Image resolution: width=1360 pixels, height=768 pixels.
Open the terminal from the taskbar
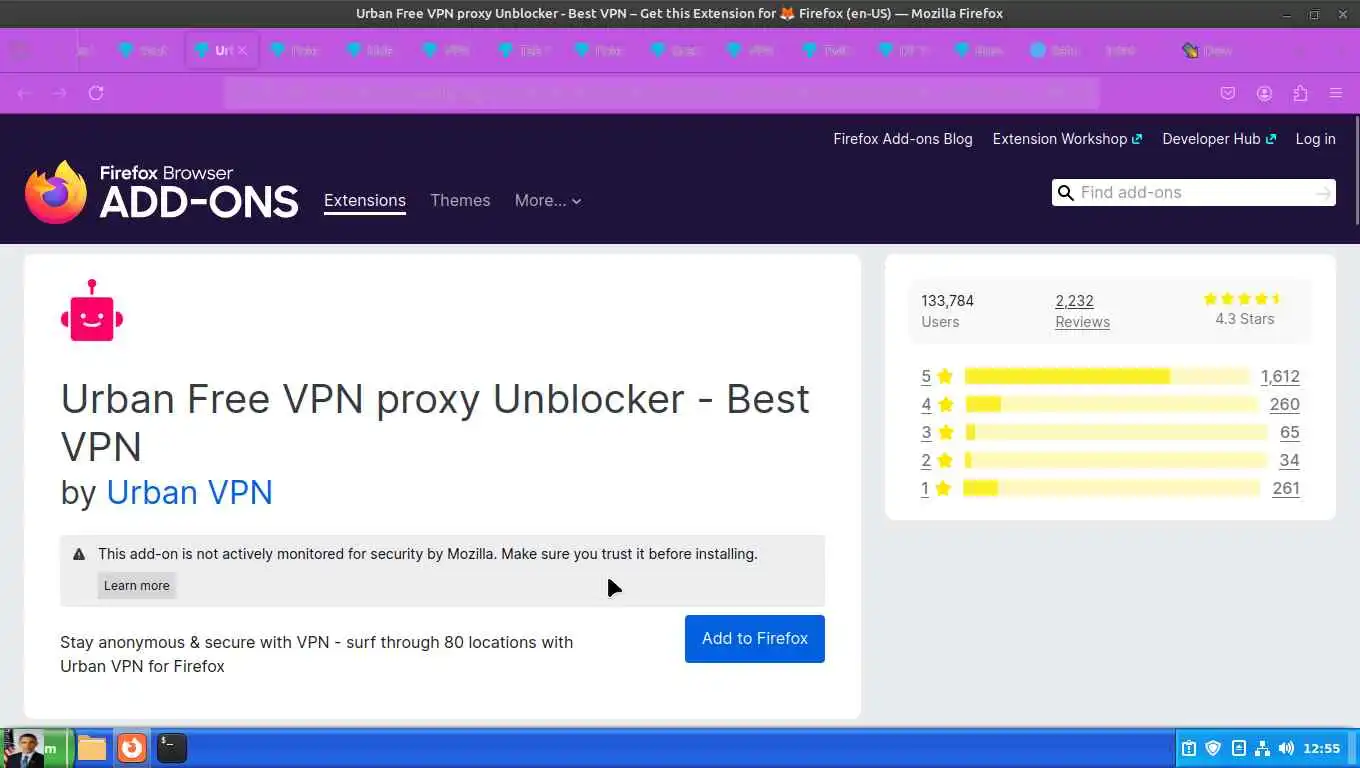pyautogui.click(x=172, y=748)
